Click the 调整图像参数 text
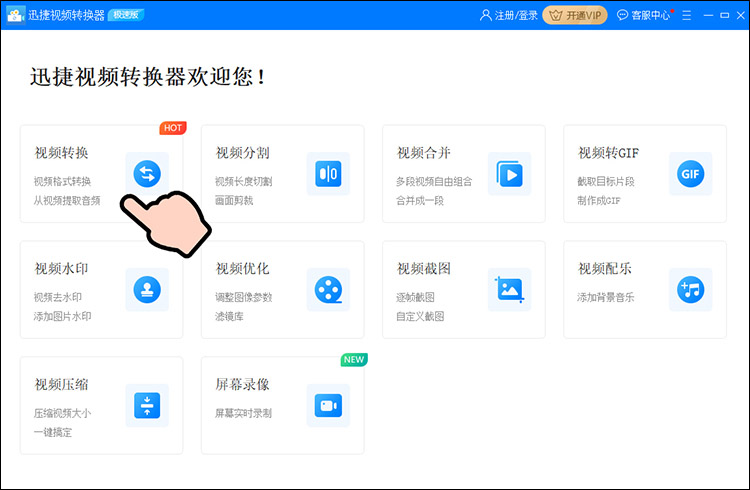This screenshot has width=750, height=490. pyautogui.click(x=243, y=297)
